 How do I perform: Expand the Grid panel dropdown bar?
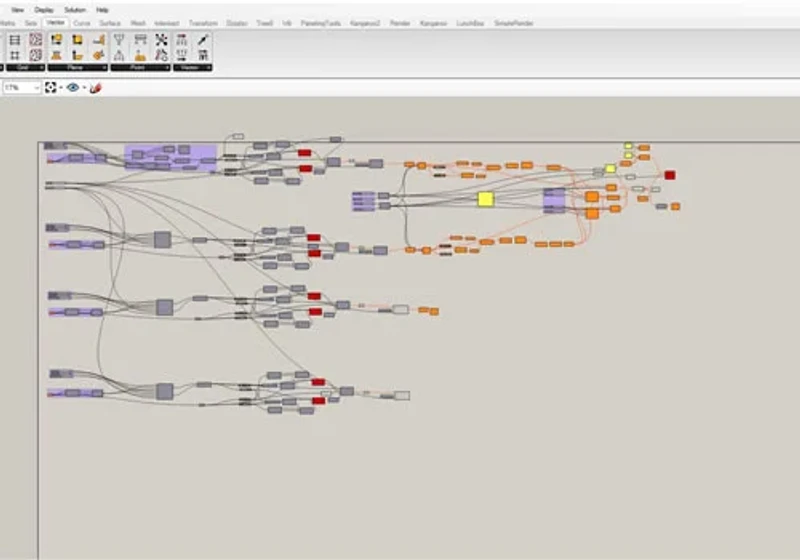coord(25,67)
